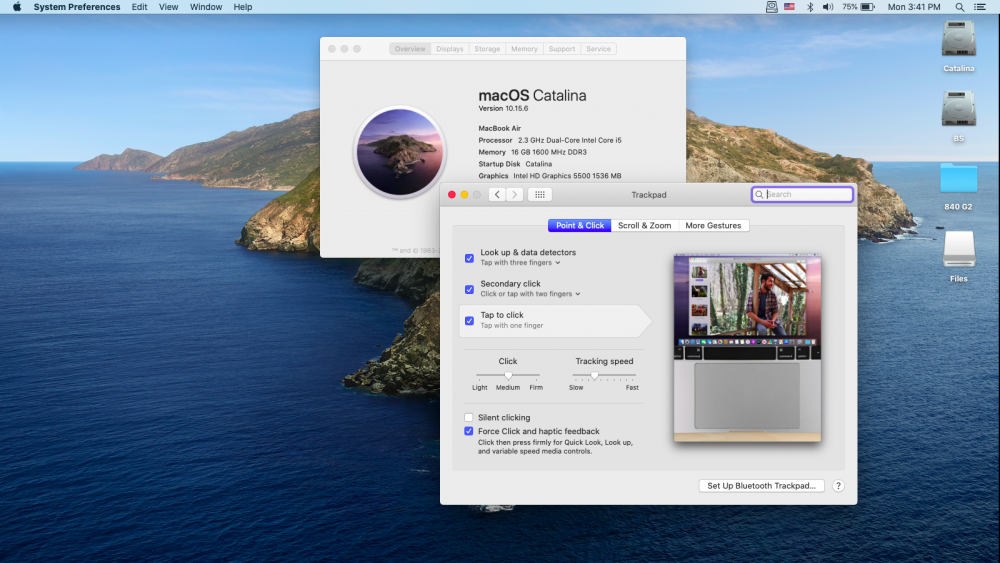Image resolution: width=1000 pixels, height=563 pixels.
Task: Click the 75% battery percentage text
Action: point(849,7)
